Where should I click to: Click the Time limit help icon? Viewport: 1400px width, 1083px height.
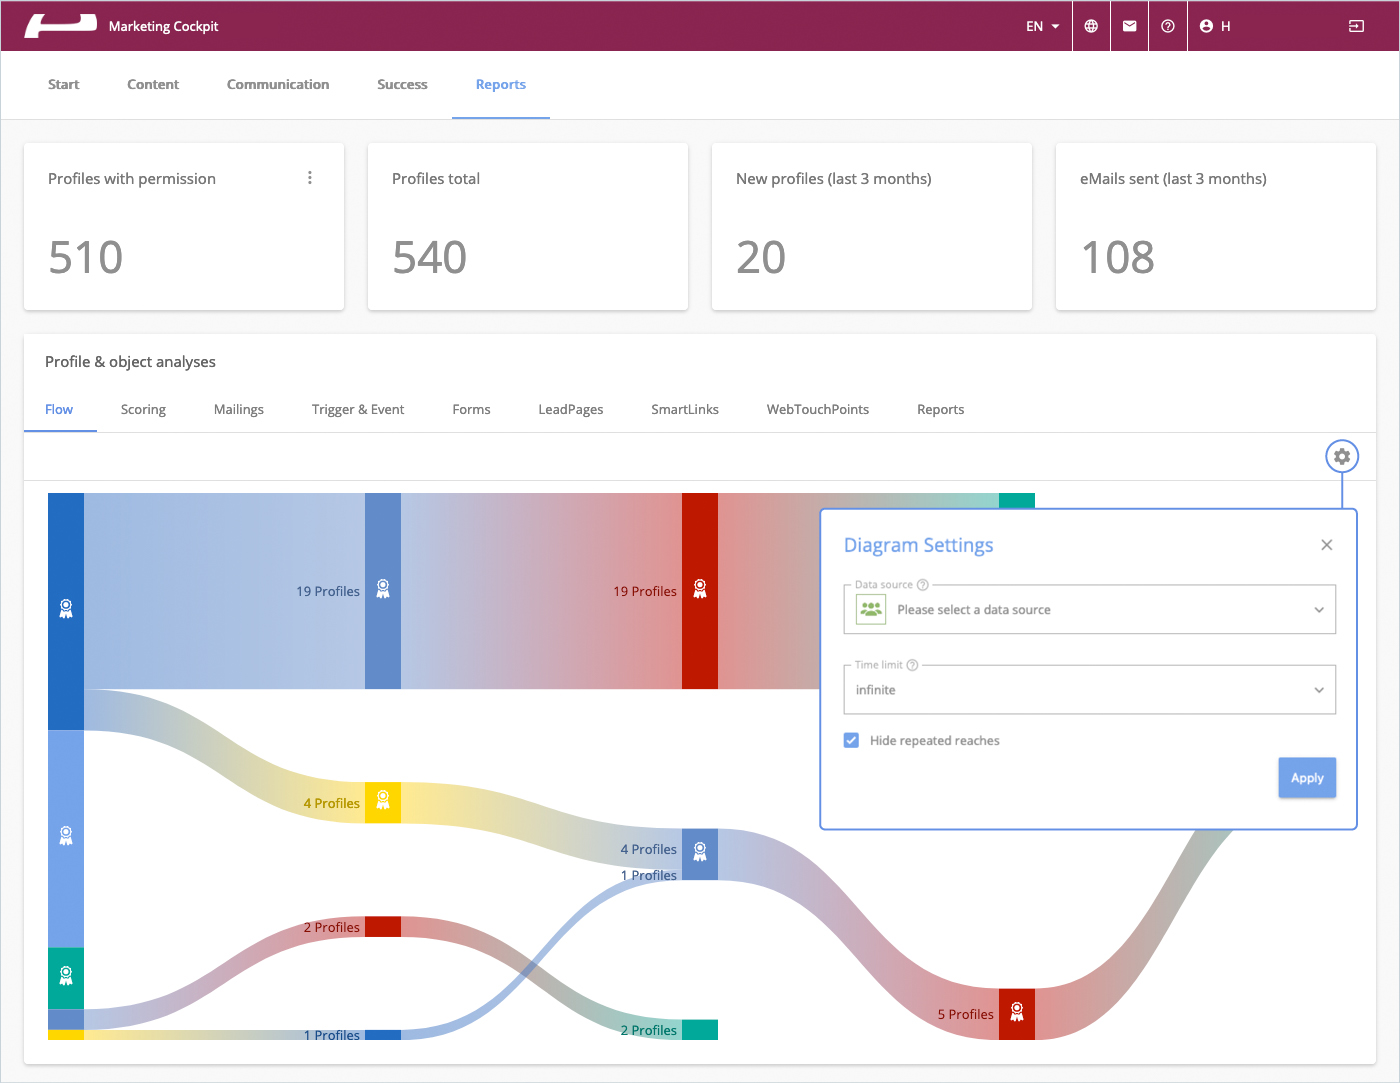[x=912, y=665]
